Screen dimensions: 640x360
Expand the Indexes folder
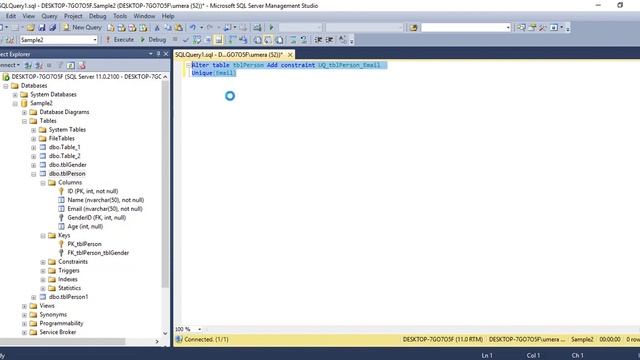43,280
